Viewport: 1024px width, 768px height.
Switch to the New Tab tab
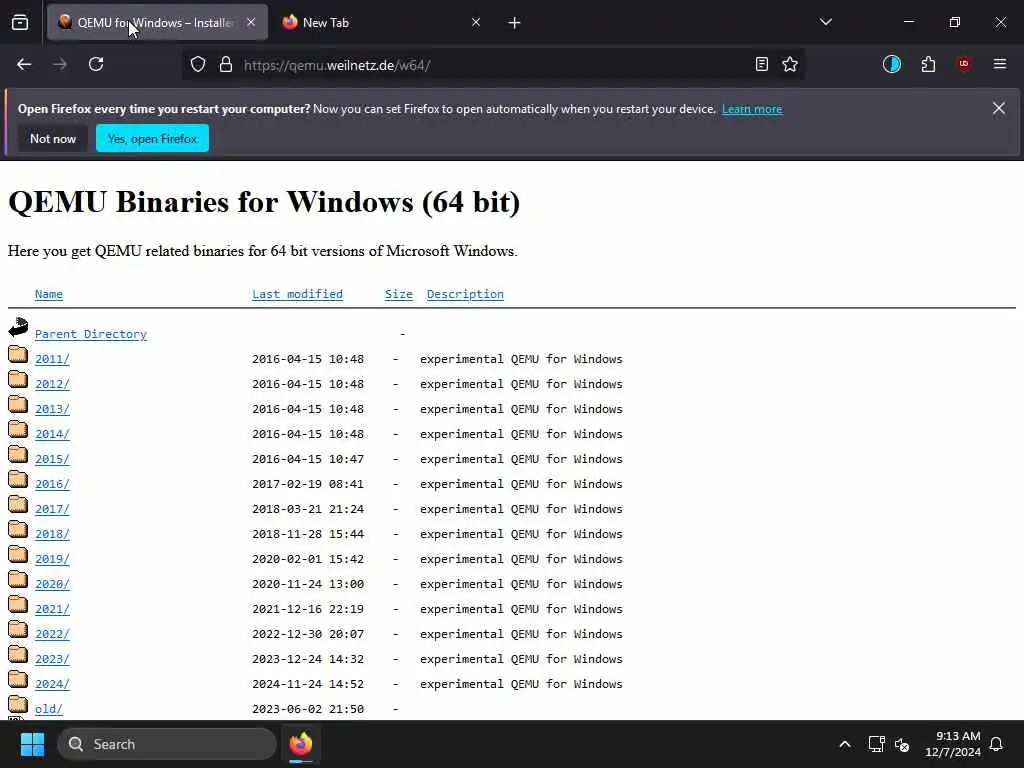(x=382, y=22)
